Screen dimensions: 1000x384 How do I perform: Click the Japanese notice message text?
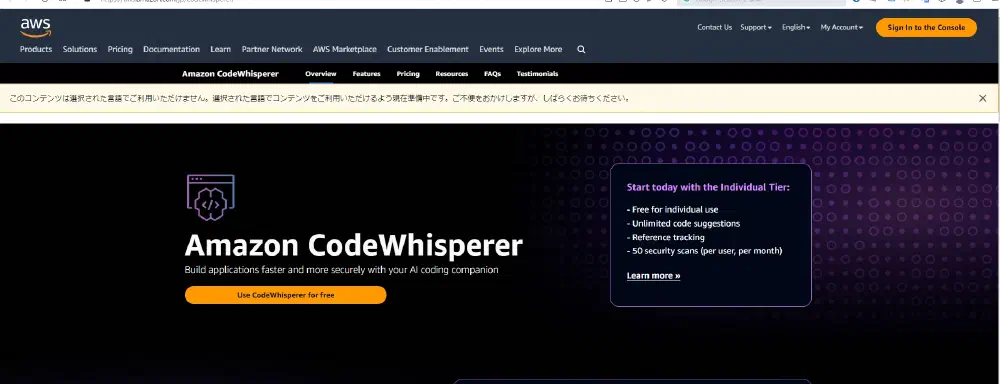coord(321,98)
